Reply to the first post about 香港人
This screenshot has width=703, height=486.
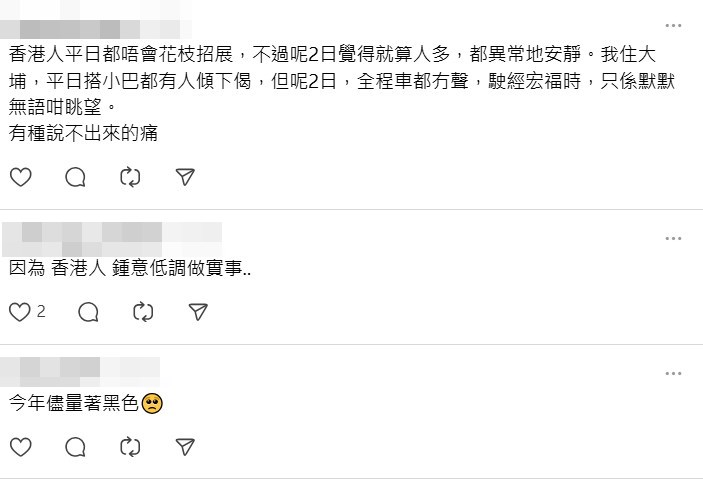[75, 177]
